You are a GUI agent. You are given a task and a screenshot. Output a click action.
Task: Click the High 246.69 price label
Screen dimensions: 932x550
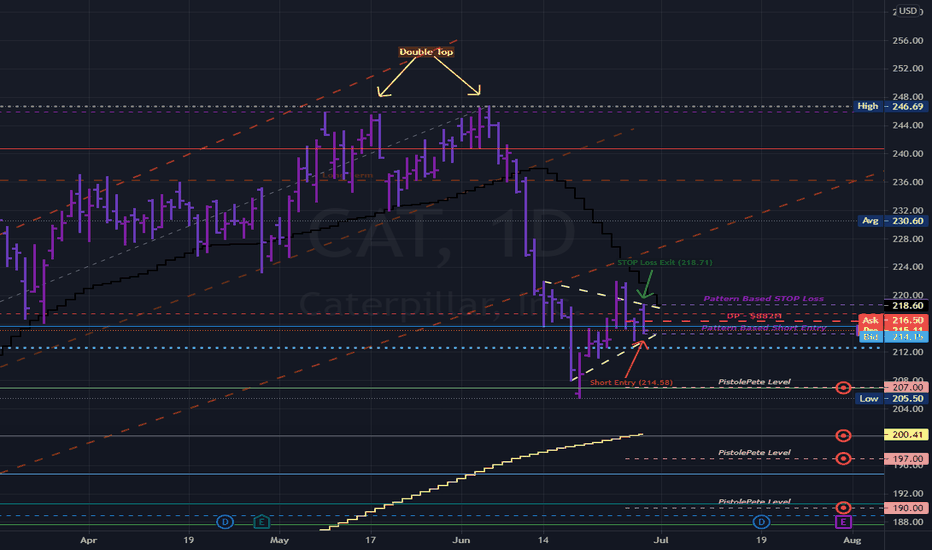pos(890,106)
